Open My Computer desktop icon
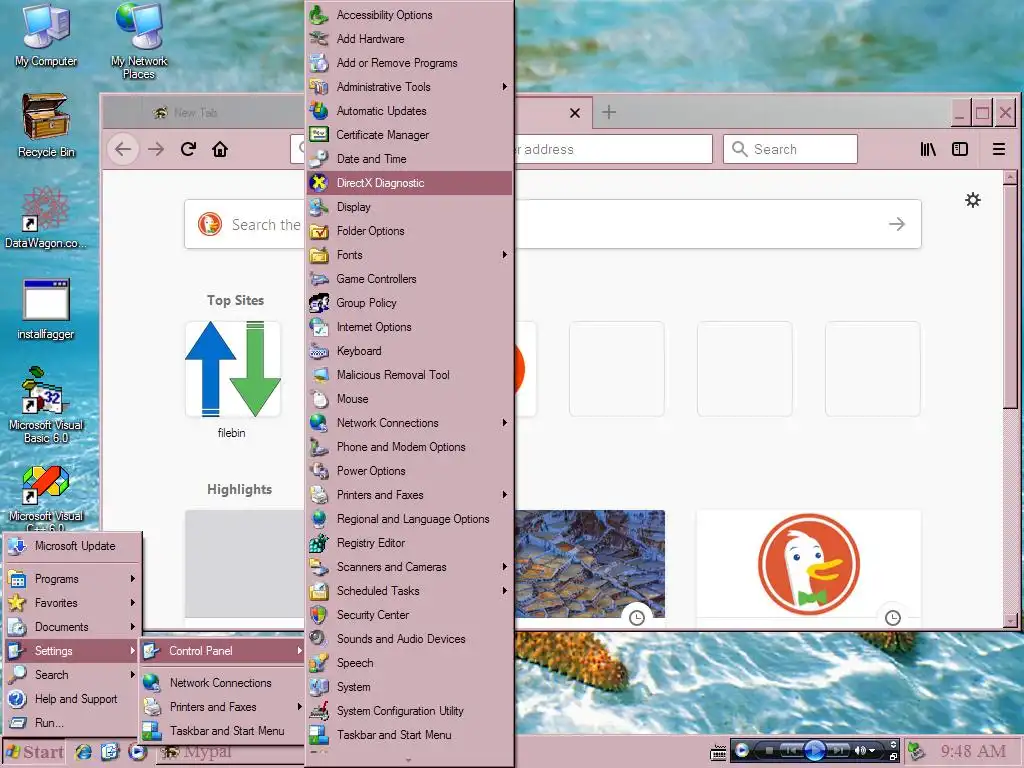The image size is (1024, 768). coord(46,35)
